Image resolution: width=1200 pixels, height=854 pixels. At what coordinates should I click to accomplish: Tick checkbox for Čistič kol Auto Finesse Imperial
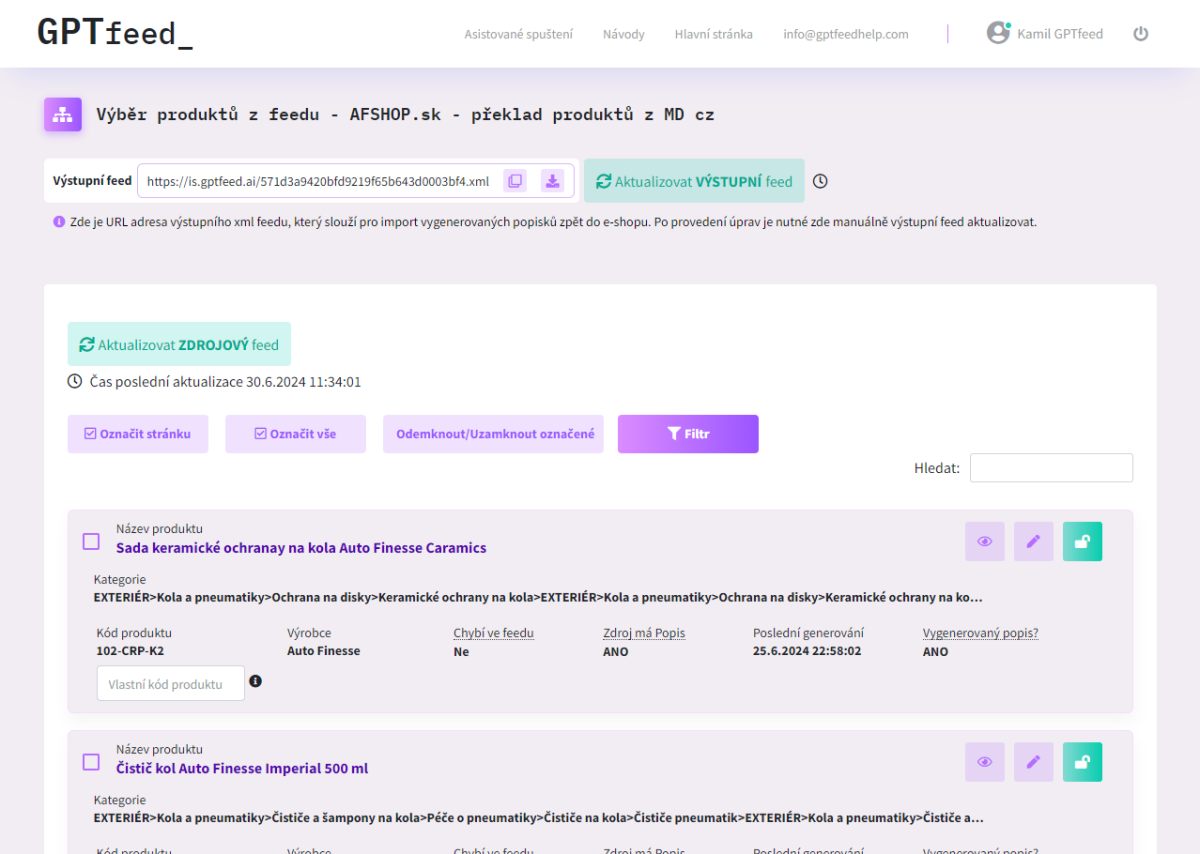tap(91, 762)
